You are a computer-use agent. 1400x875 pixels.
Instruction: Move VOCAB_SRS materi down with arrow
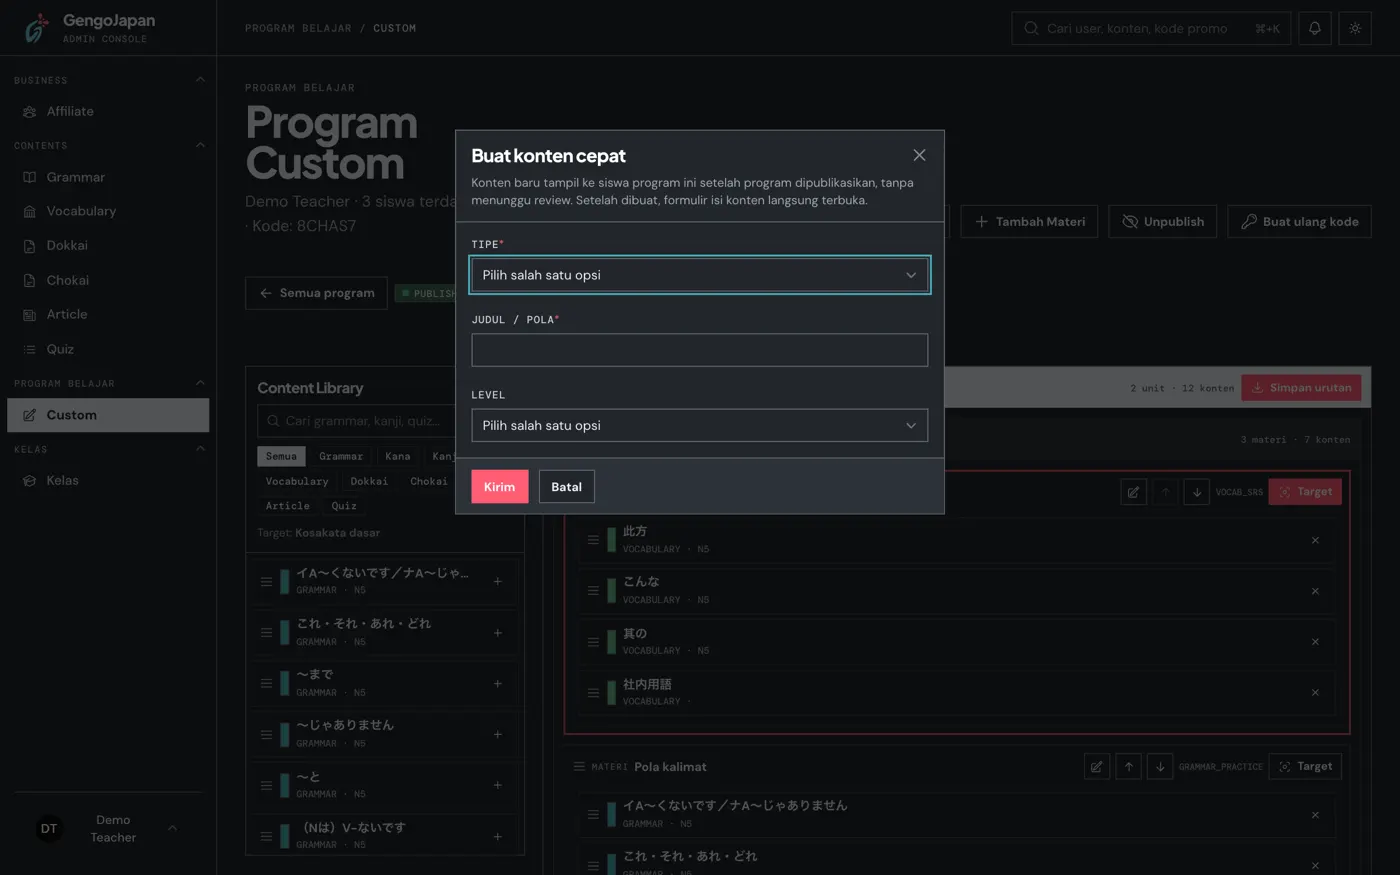point(1196,492)
